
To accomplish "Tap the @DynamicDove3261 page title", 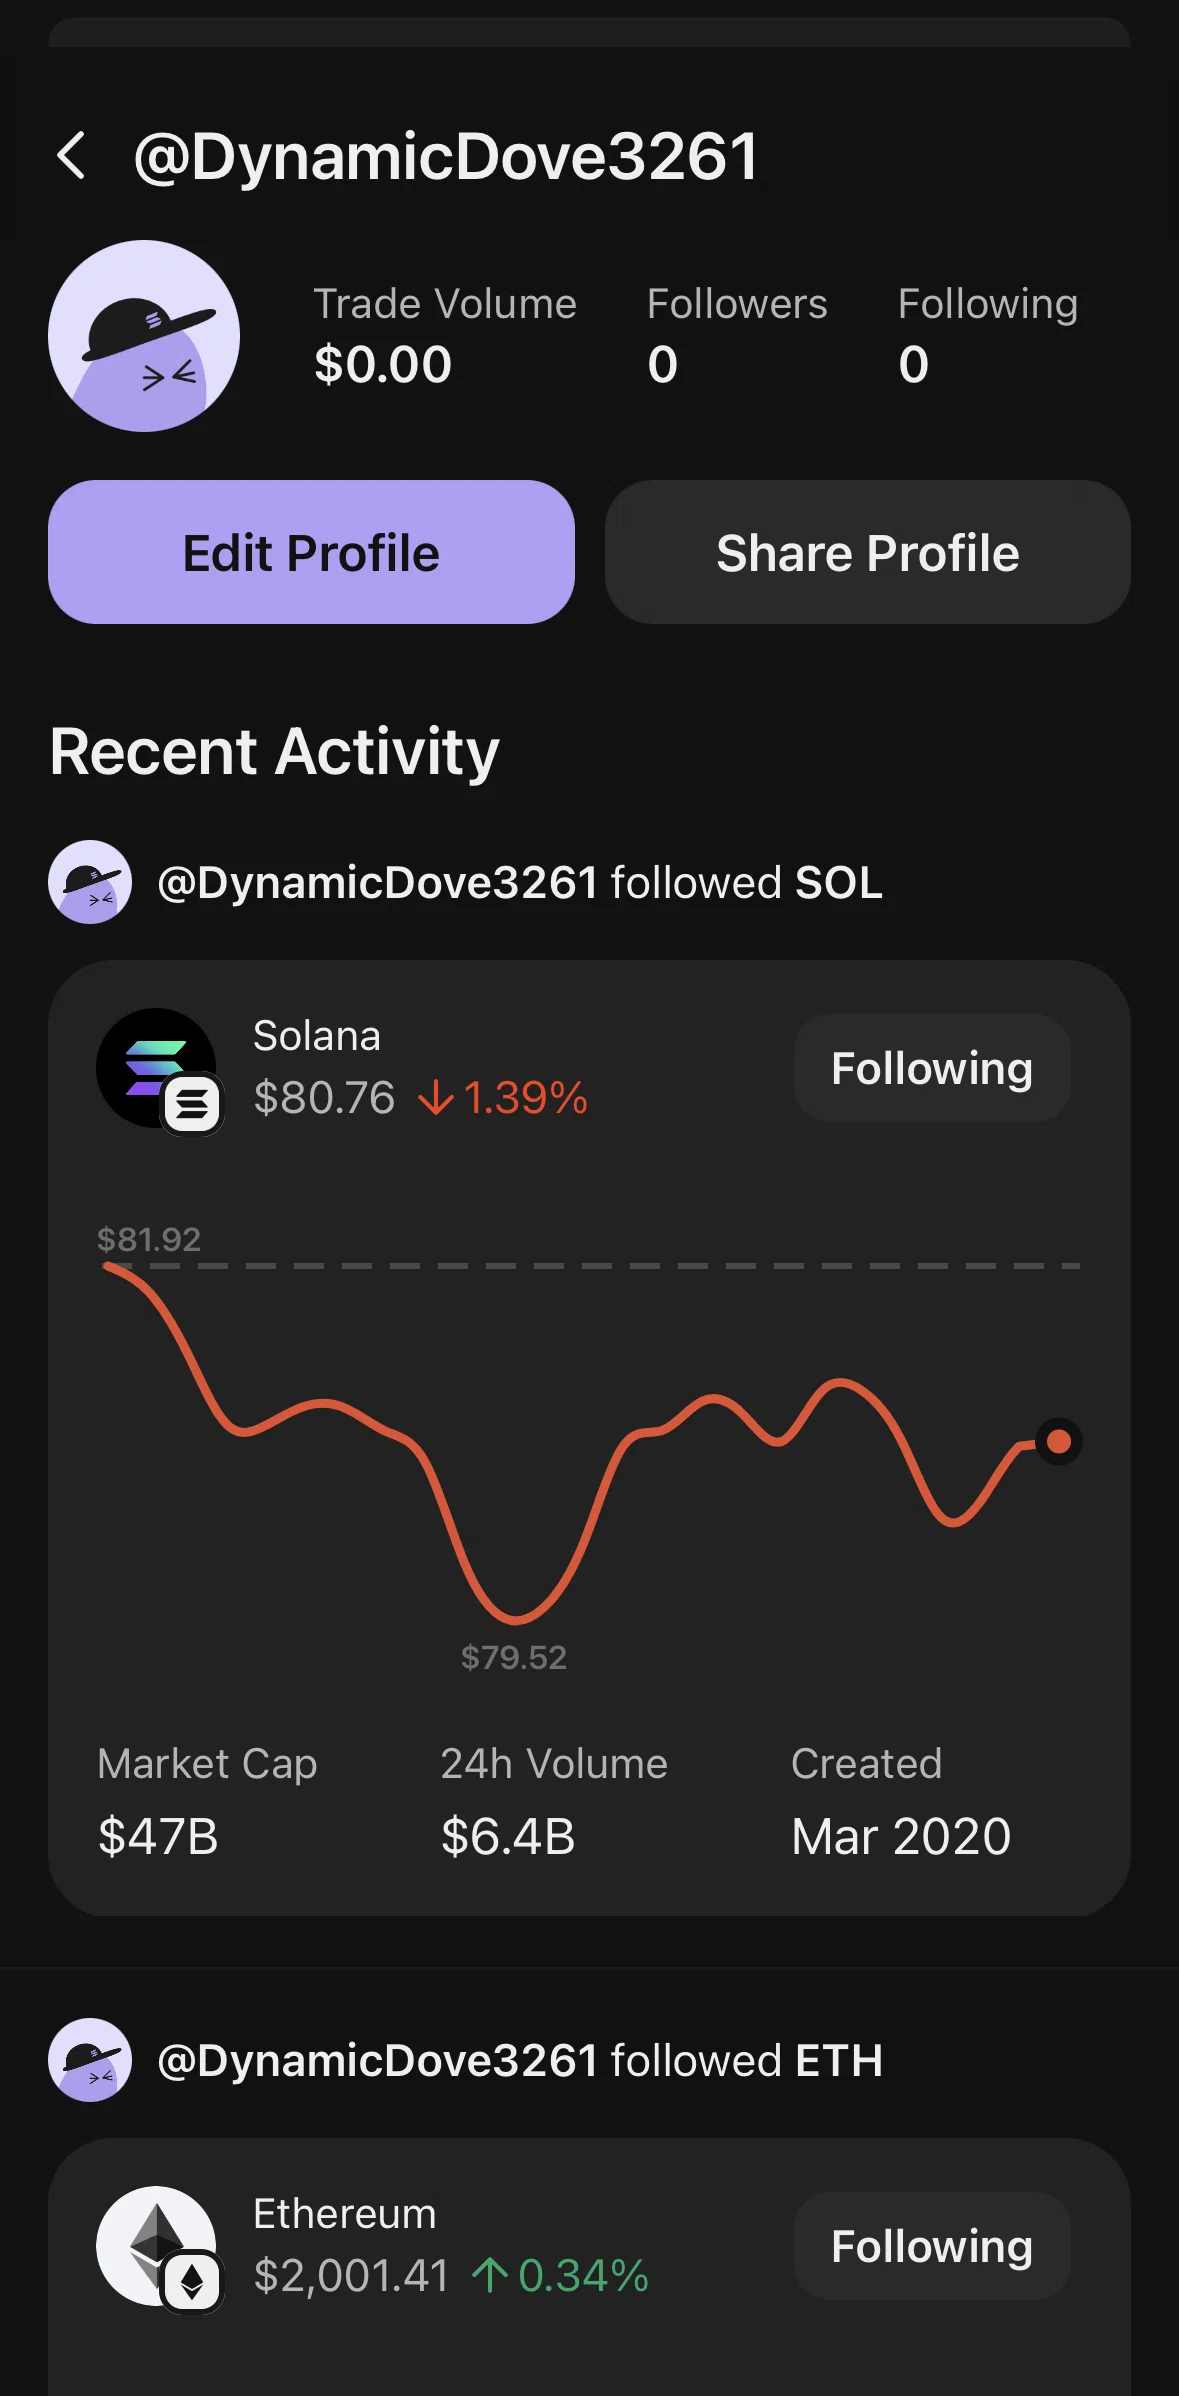I will click(x=447, y=157).
